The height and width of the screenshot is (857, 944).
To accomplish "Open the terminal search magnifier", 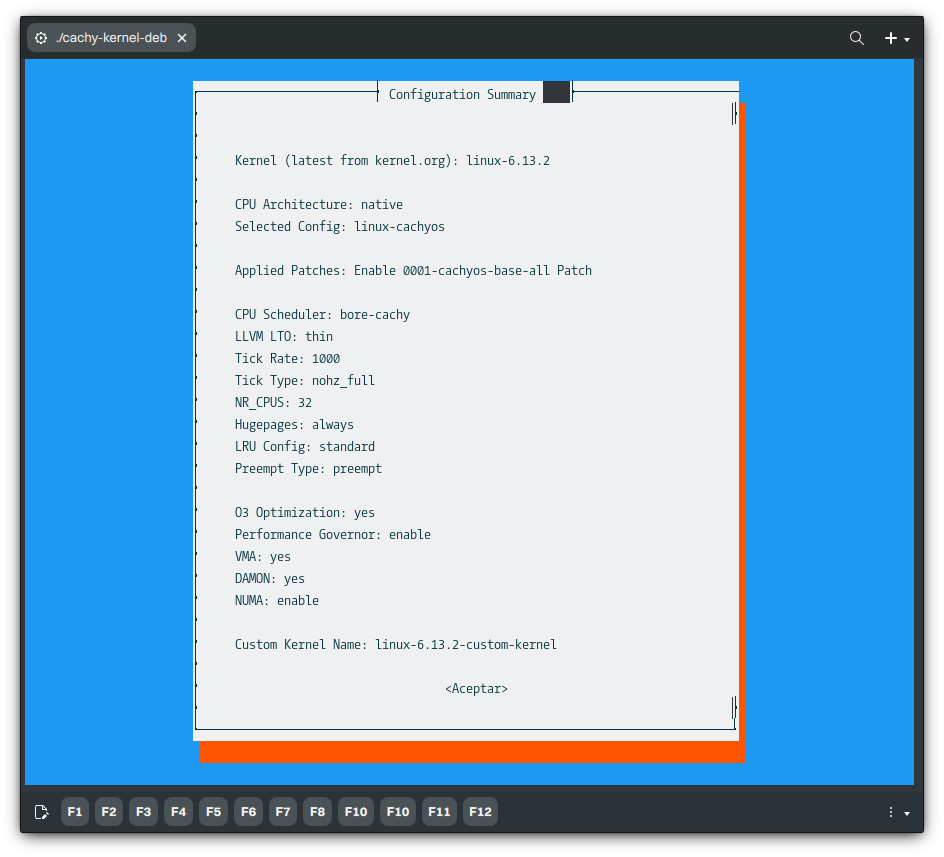I will click(857, 38).
